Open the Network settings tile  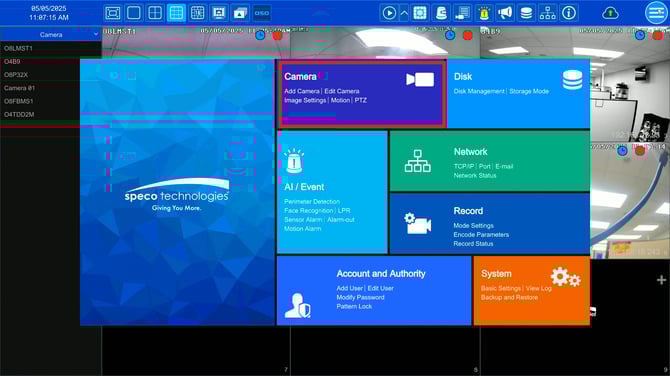pos(490,161)
